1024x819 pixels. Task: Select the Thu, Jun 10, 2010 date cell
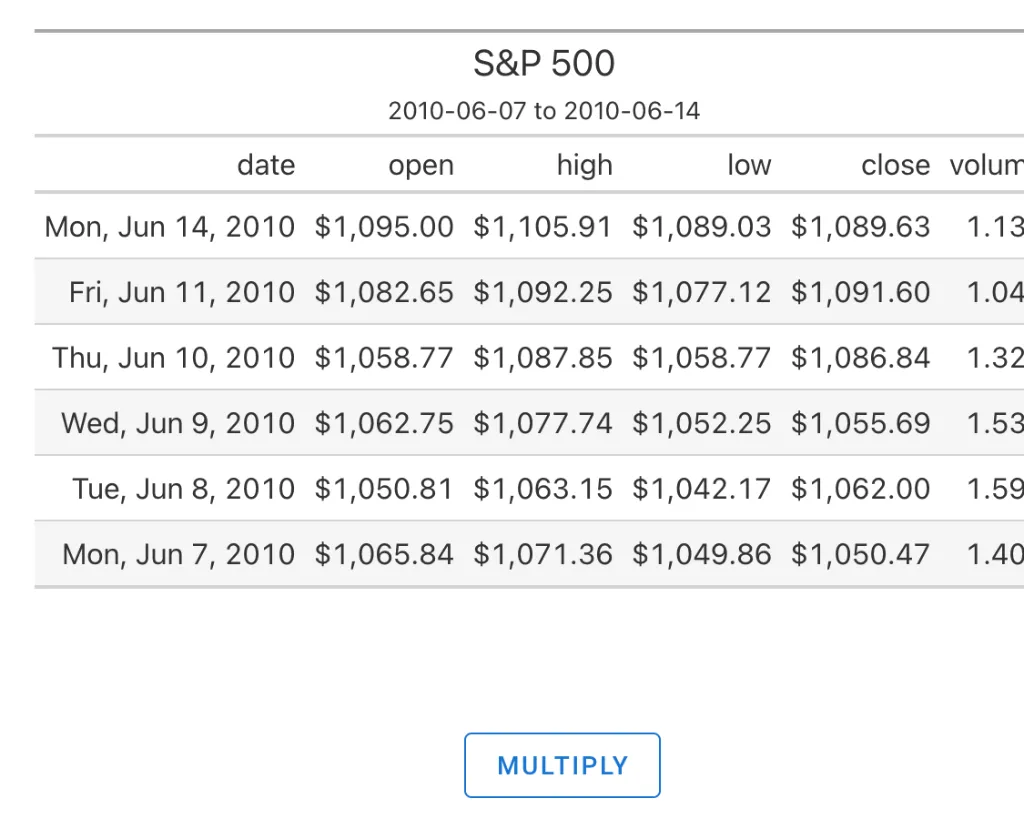[174, 358]
